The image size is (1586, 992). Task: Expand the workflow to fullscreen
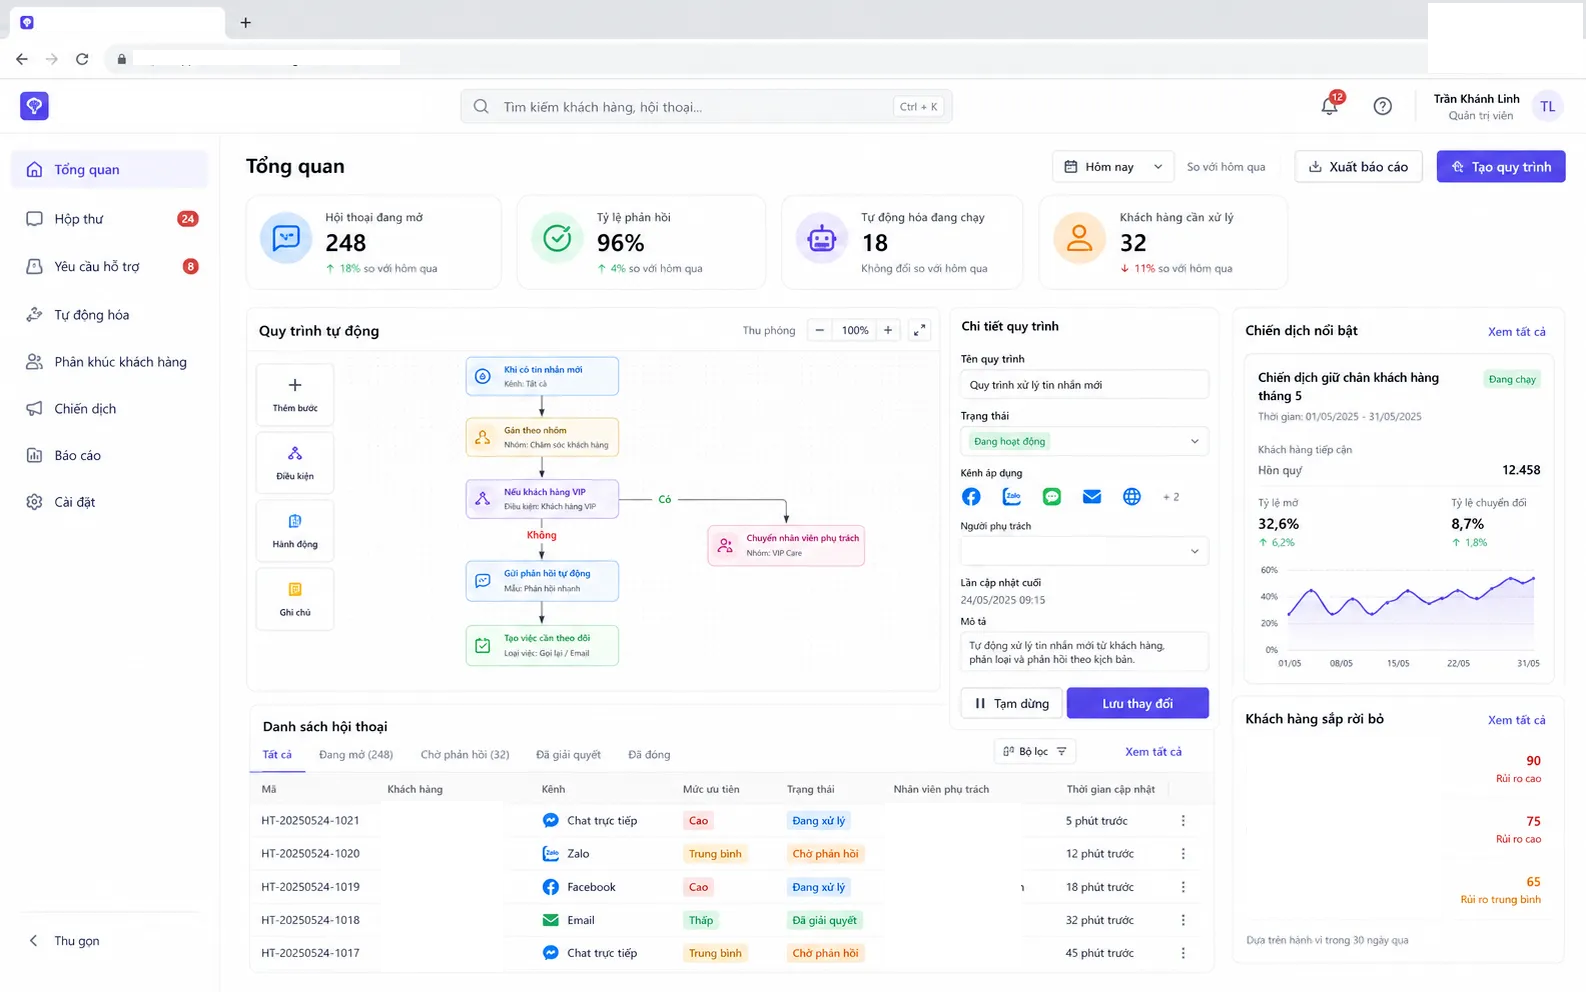(x=920, y=330)
